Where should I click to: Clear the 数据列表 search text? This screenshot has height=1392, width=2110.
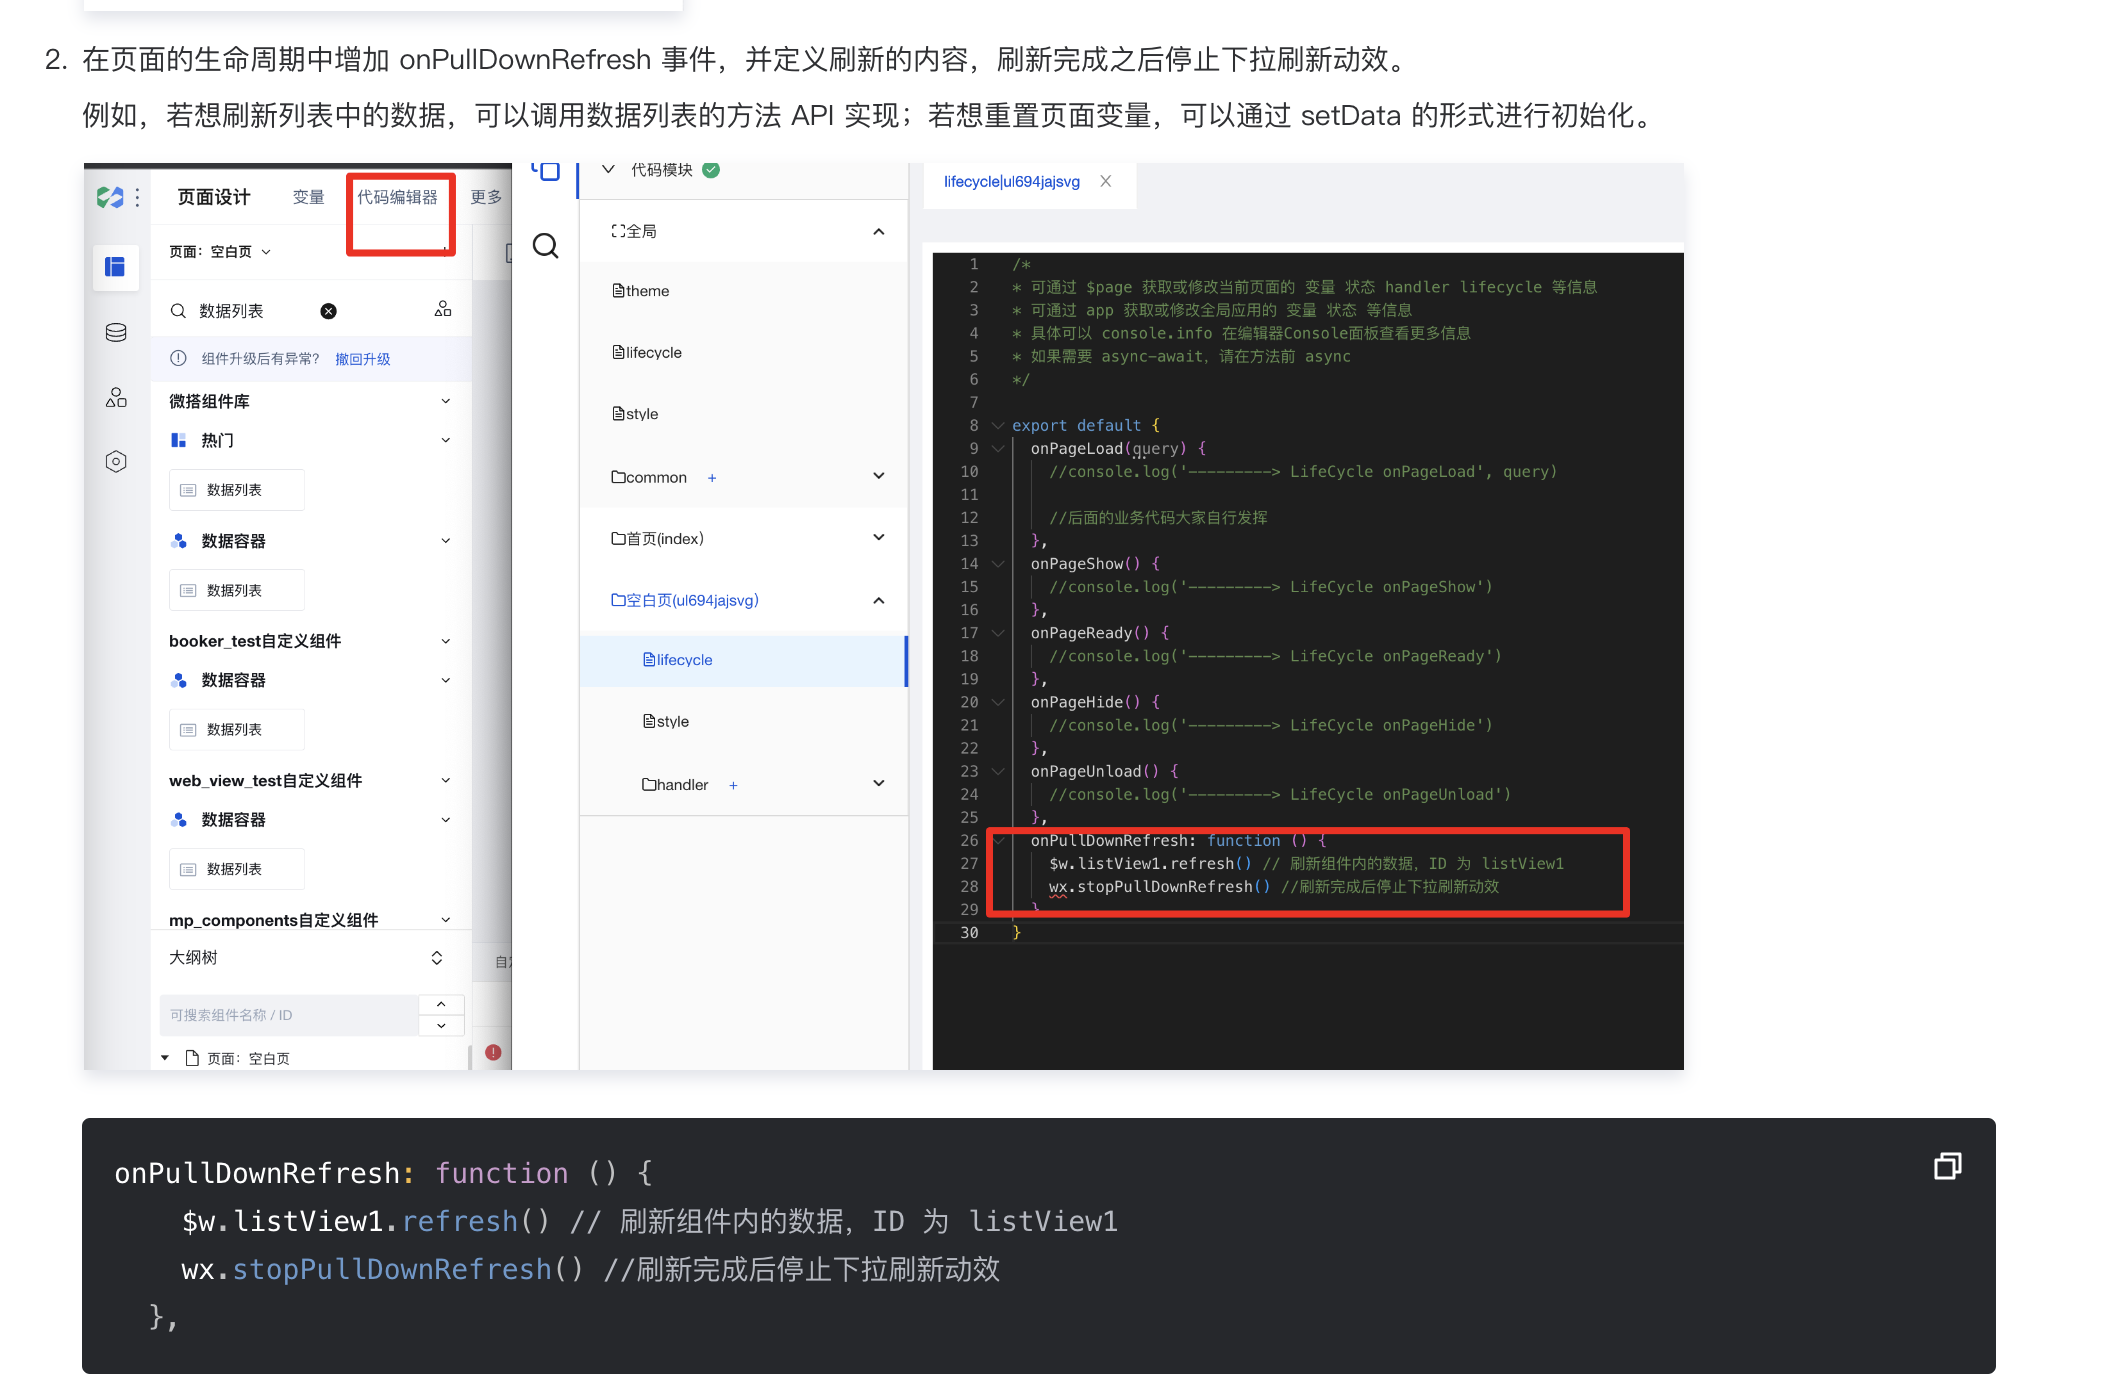[328, 311]
